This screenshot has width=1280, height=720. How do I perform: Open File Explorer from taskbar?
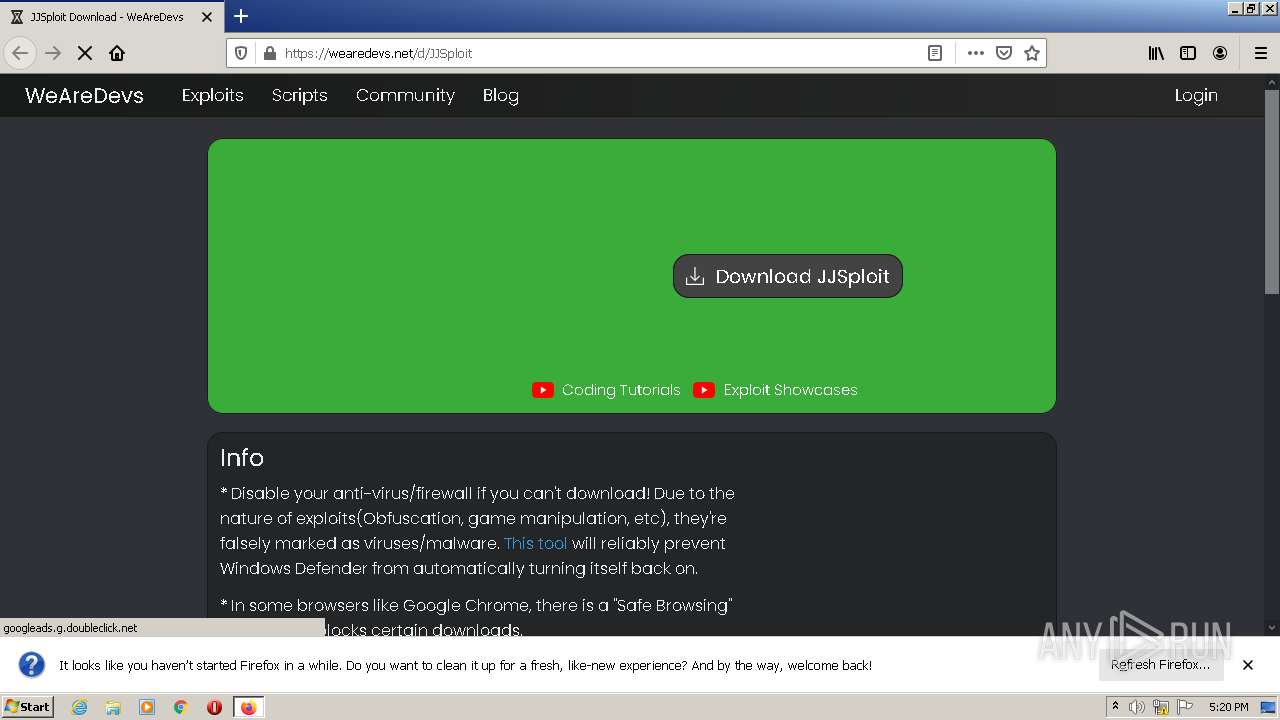click(x=113, y=707)
